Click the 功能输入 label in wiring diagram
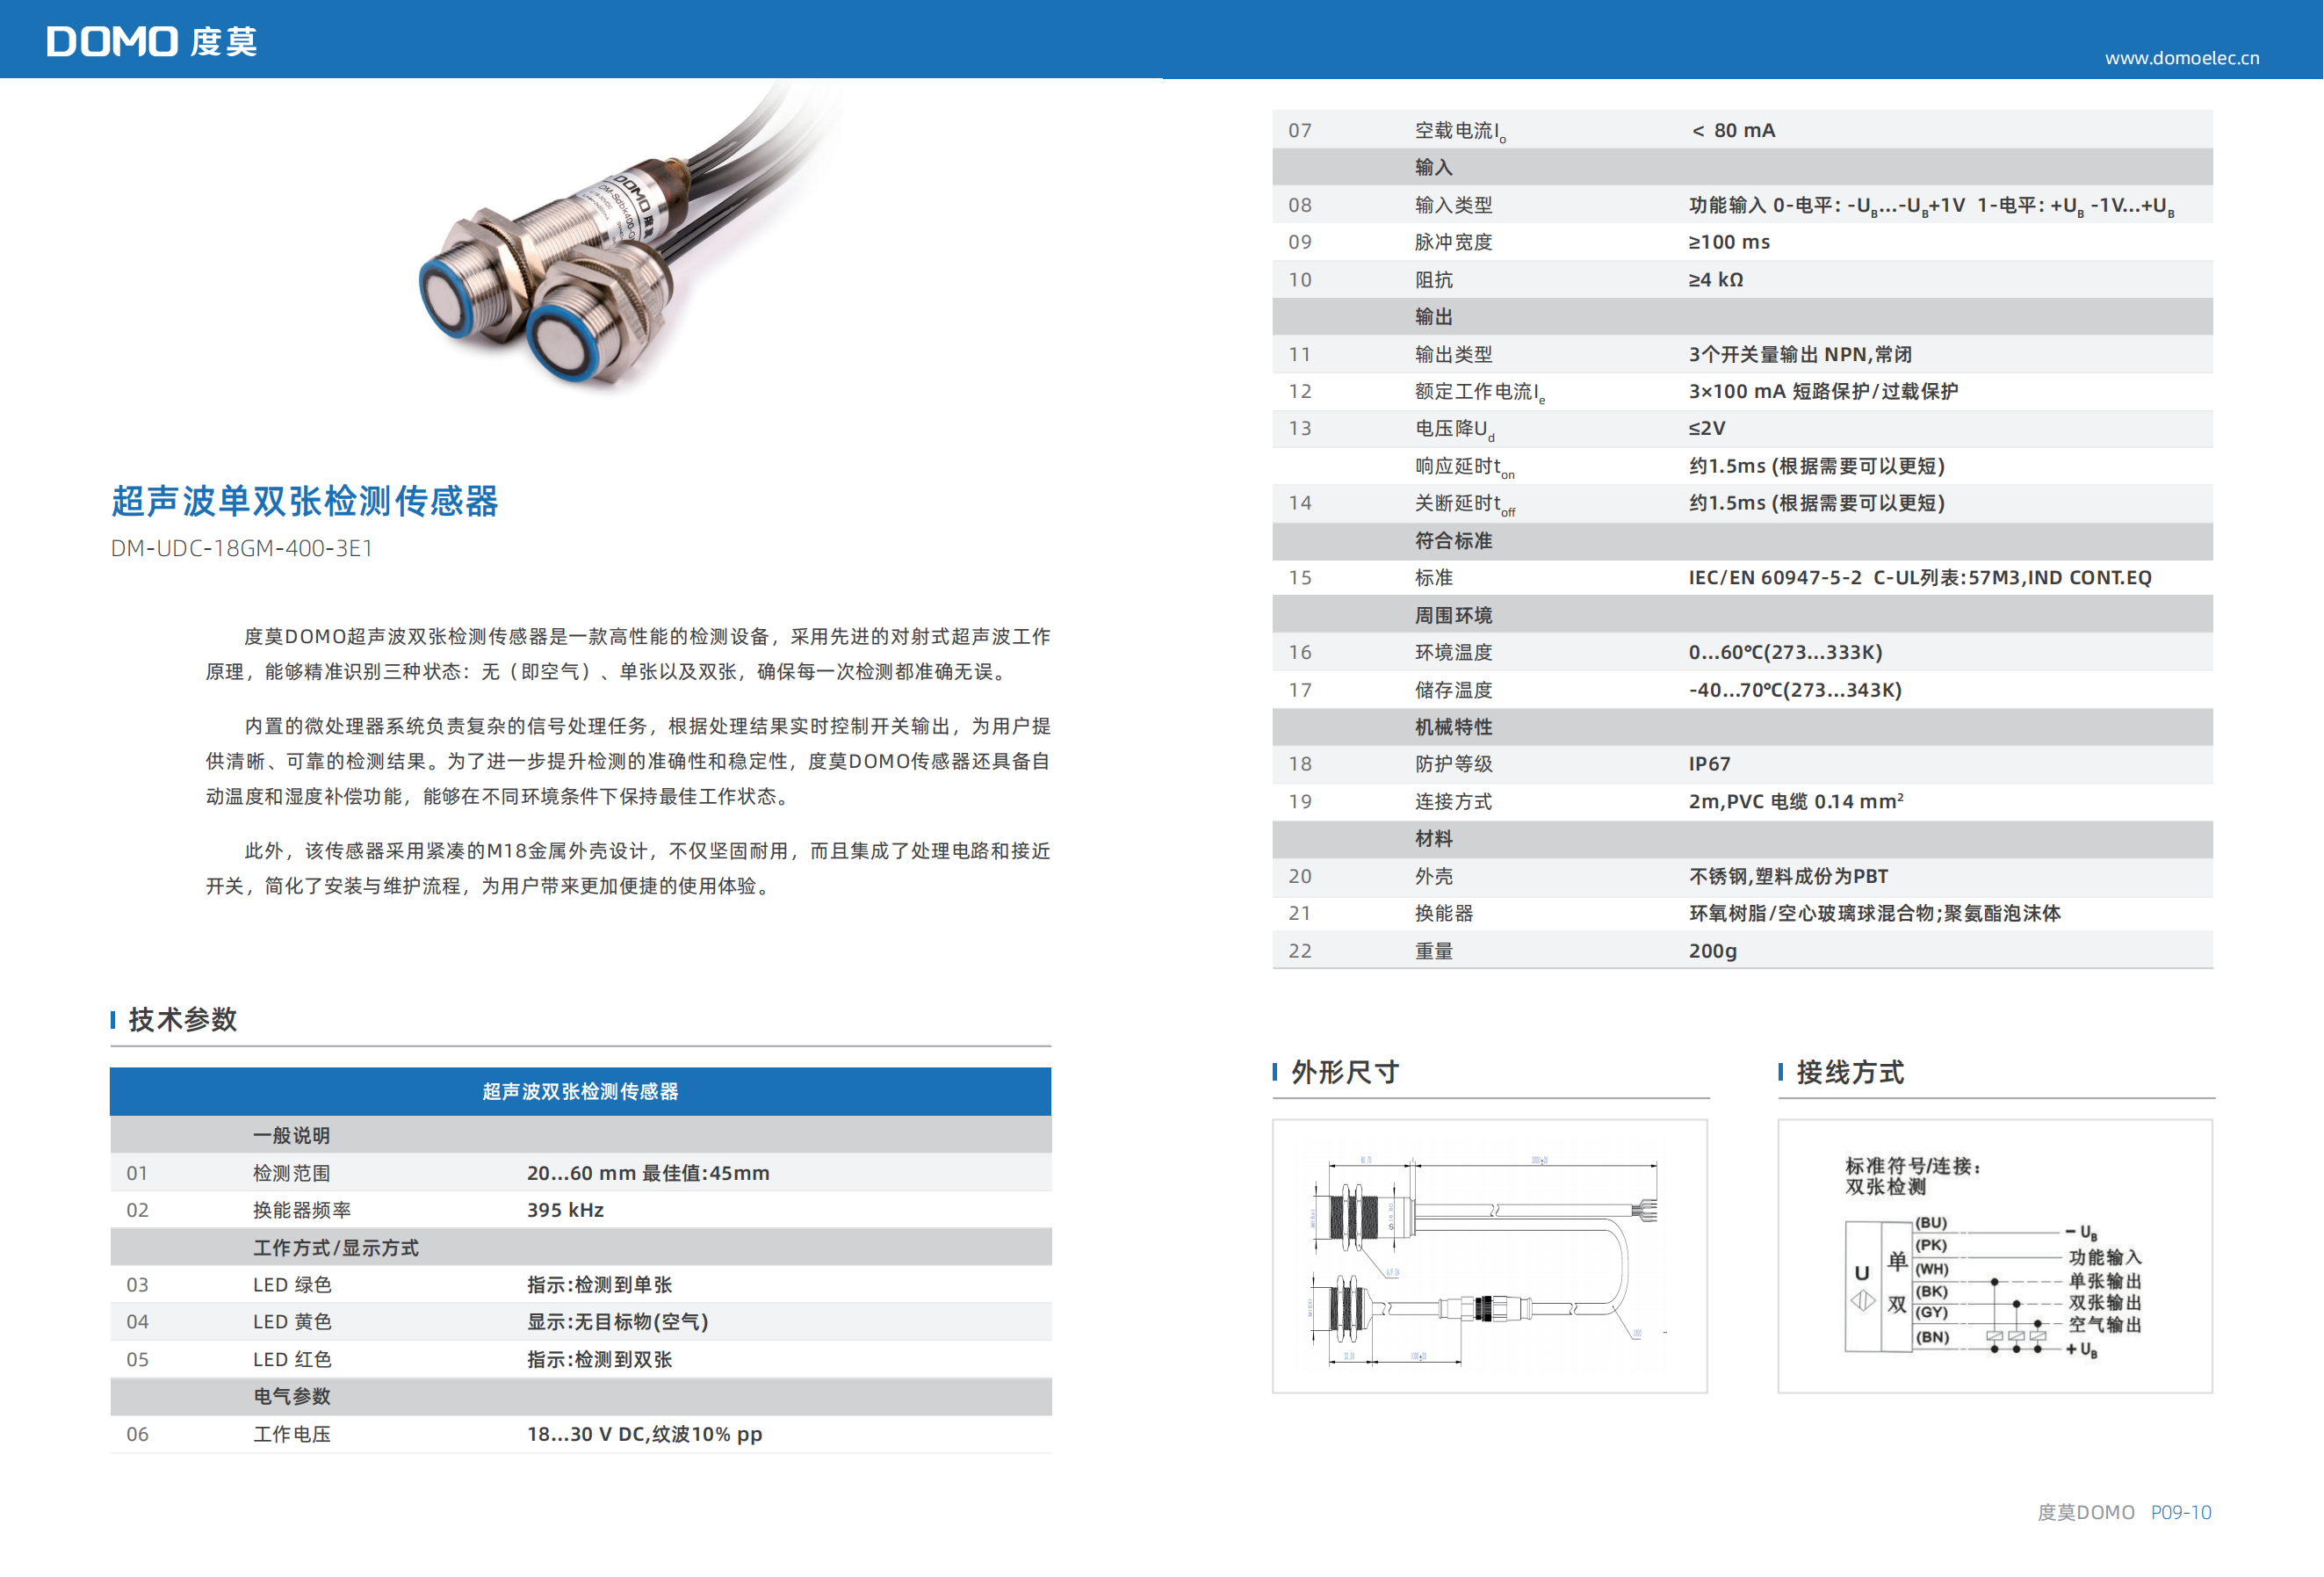The height and width of the screenshot is (1577, 2324). [2105, 1257]
